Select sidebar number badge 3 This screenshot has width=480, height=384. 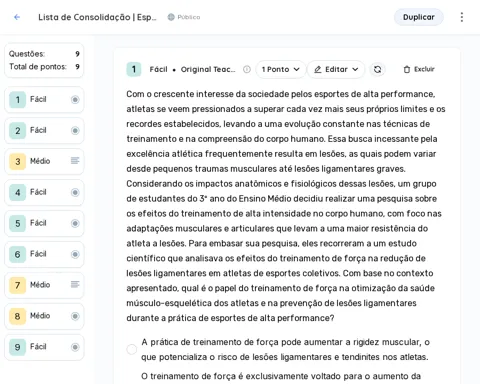point(18,162)
